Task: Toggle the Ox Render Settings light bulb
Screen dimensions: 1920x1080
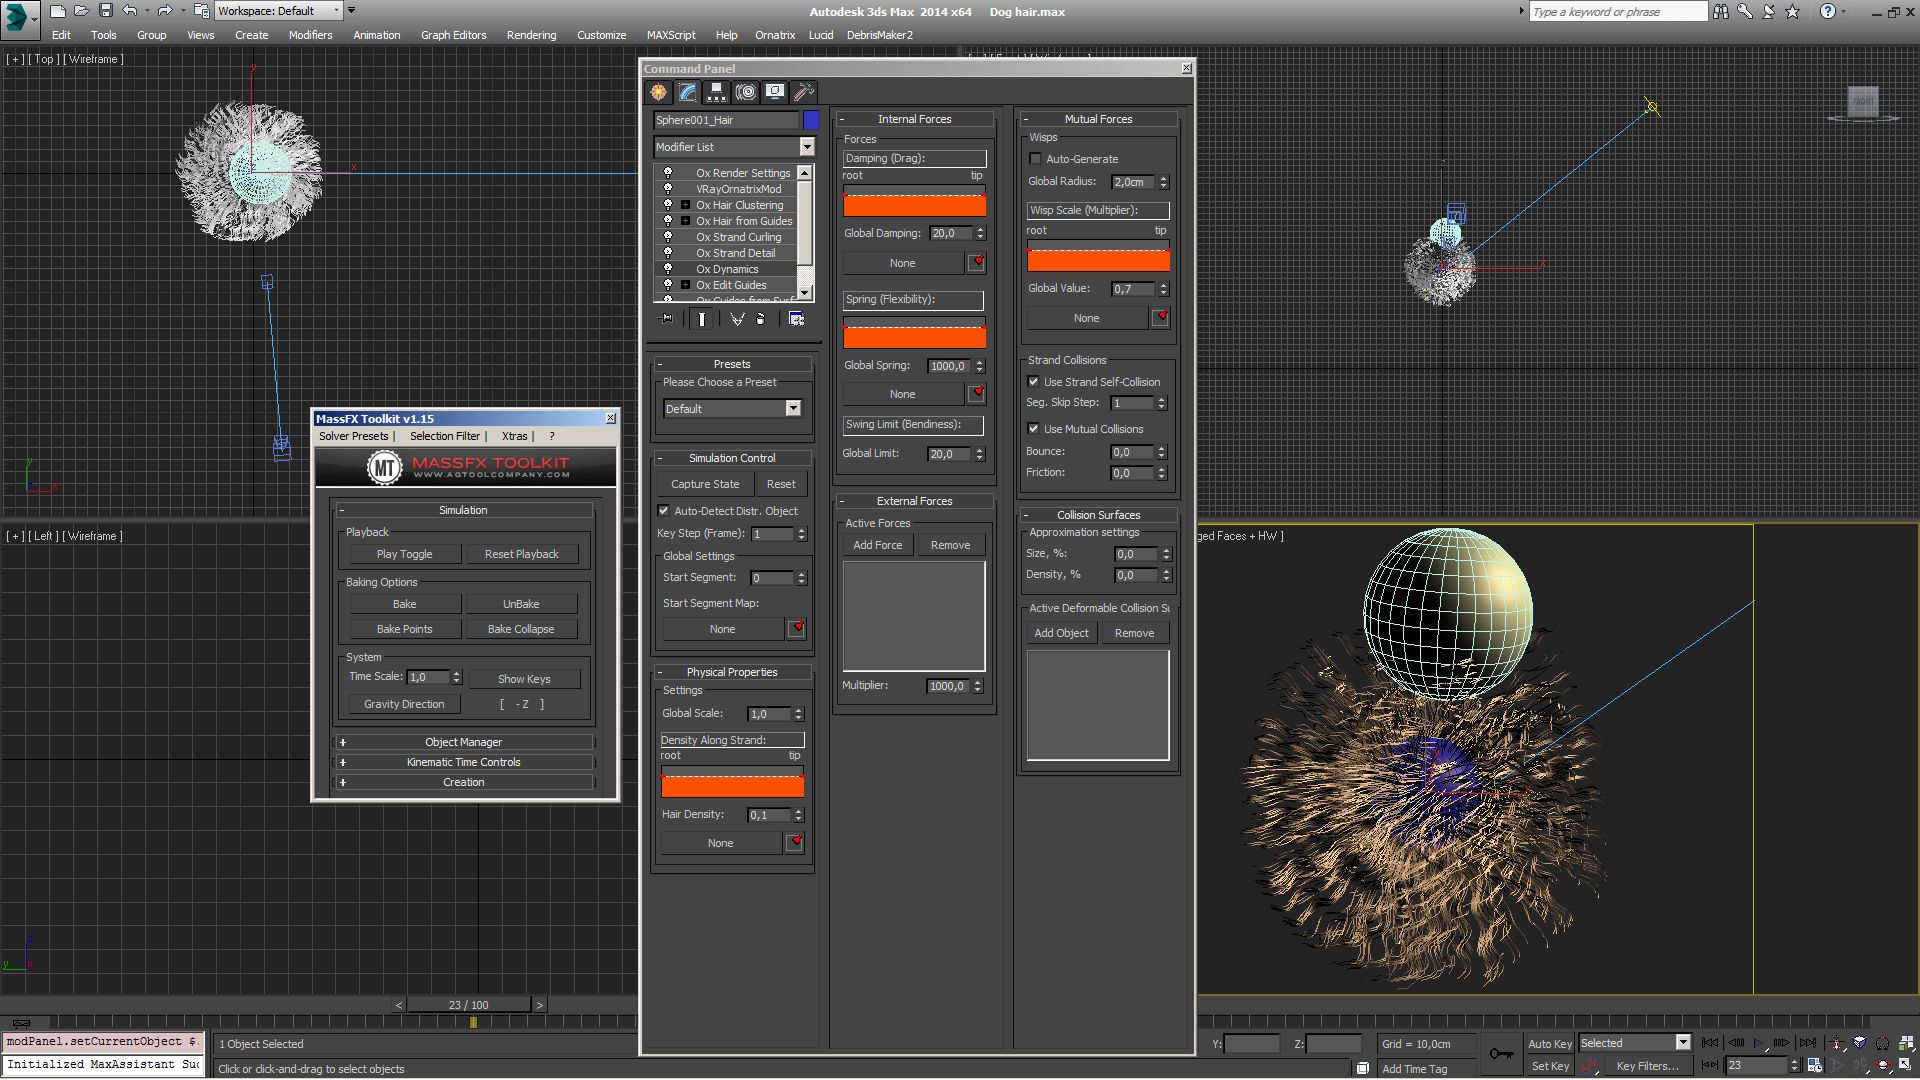Action: (x=668, y=173)
